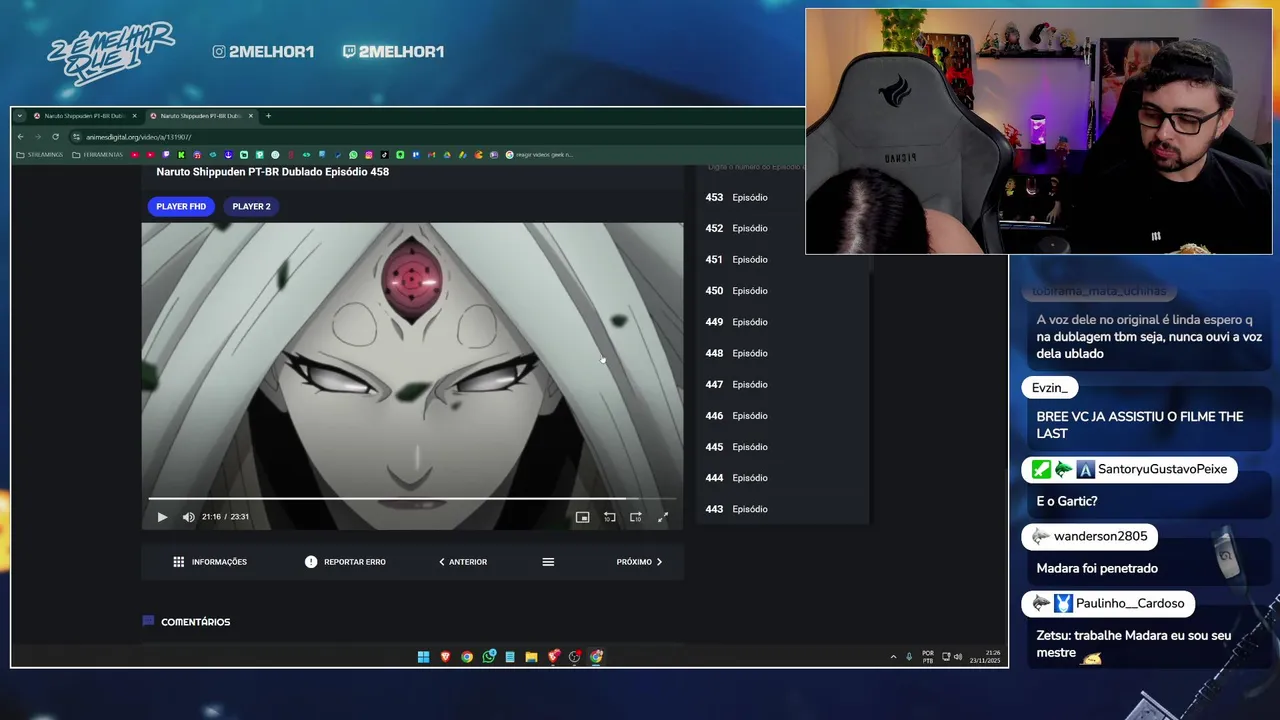Enter fullscreen on the video player
Viewport: 1280px width, 720px height.
[662, 517]
